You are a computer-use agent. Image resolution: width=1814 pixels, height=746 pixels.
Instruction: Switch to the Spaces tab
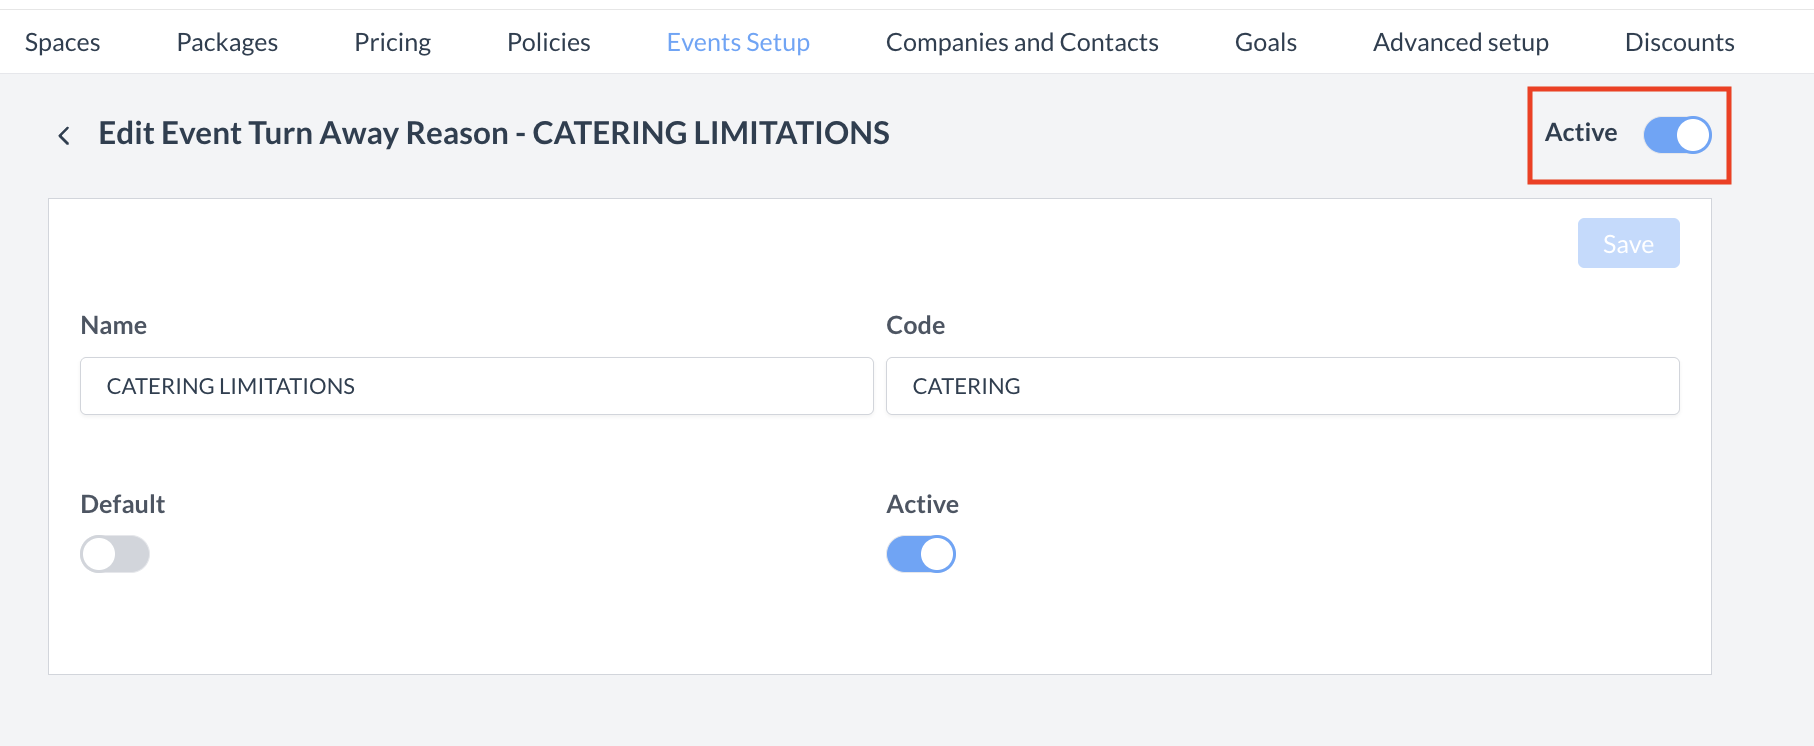point(62,42)
